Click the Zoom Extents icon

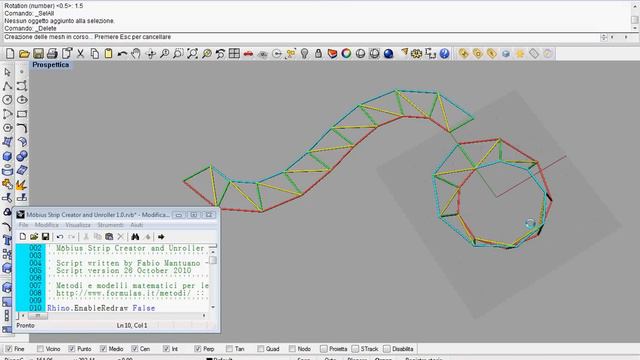pos(192,53)
